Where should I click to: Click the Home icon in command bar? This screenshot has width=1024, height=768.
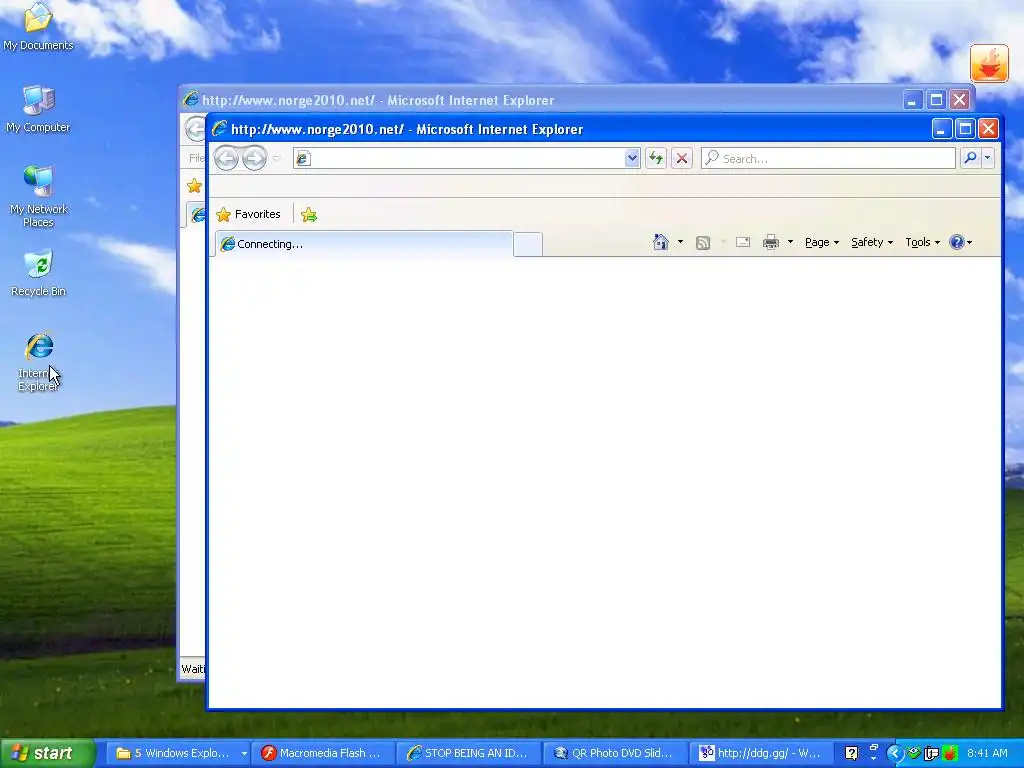(x=661, y=242)
